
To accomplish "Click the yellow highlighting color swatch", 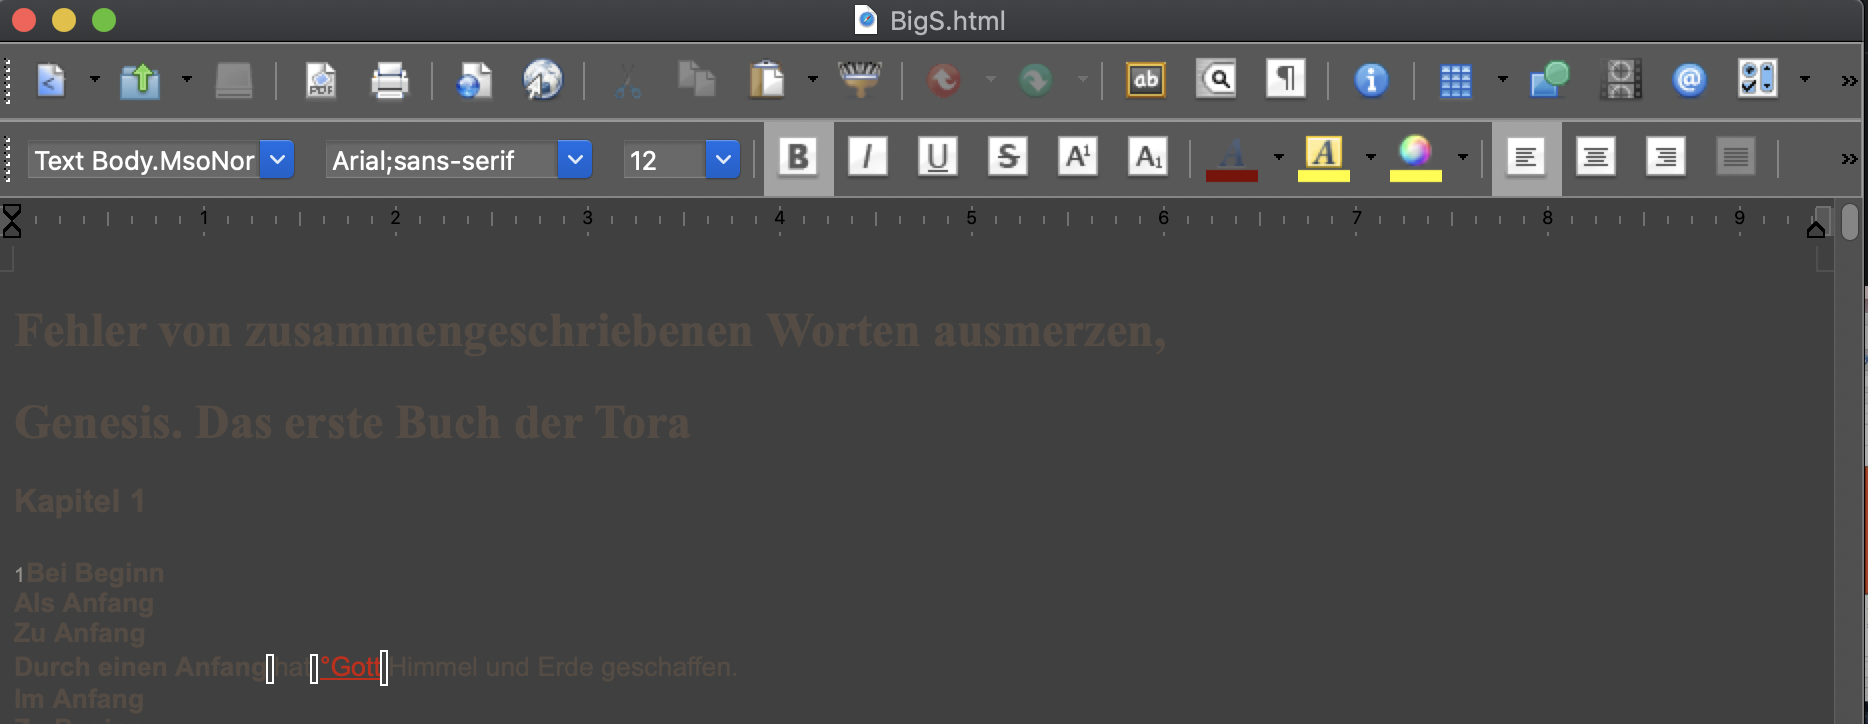I will point(1324,158).
